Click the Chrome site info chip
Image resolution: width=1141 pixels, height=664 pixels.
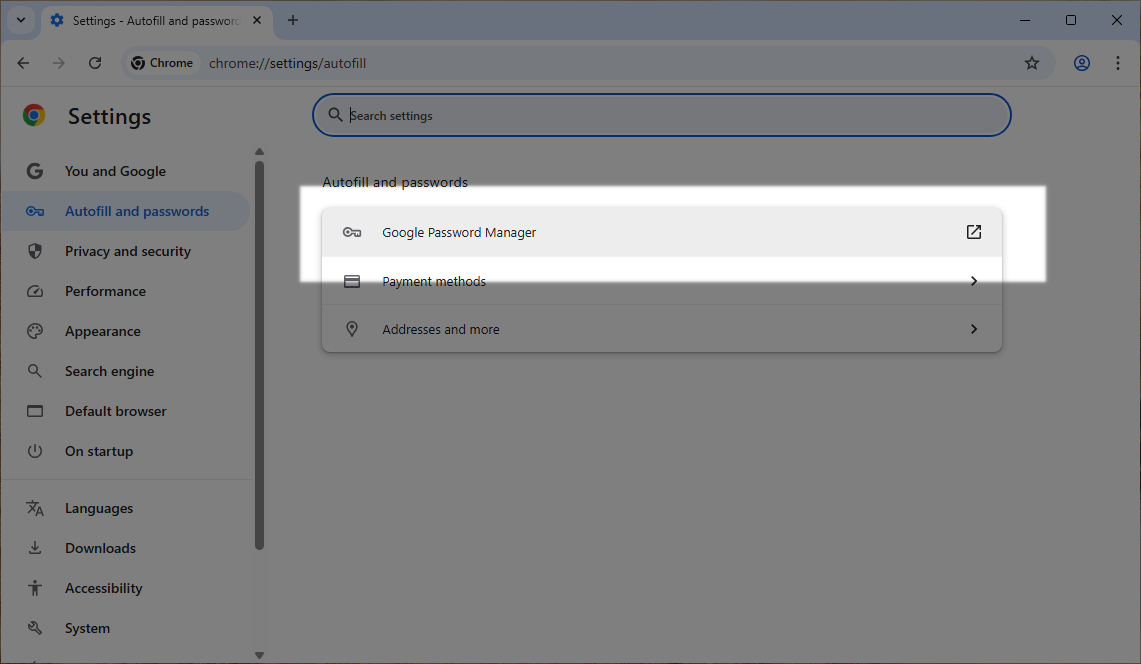[x=162, y=63]
